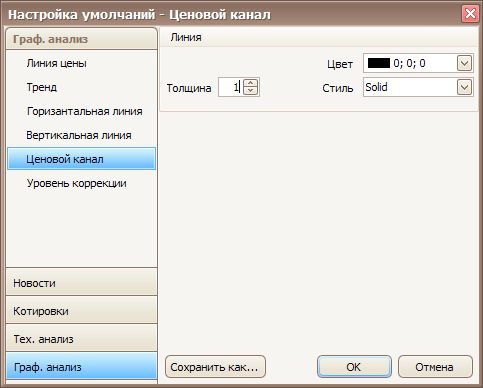Open the 'Цвет' color dropdown arrow

point(465,63)
